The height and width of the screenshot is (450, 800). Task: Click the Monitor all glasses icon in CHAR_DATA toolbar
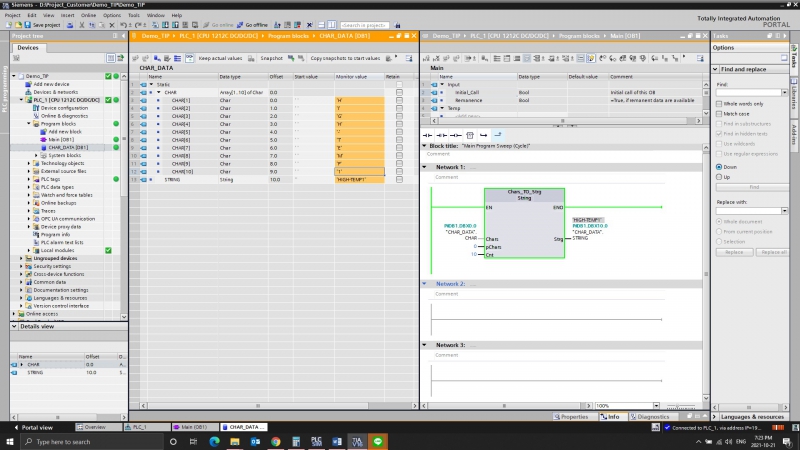tap(189, 58)
